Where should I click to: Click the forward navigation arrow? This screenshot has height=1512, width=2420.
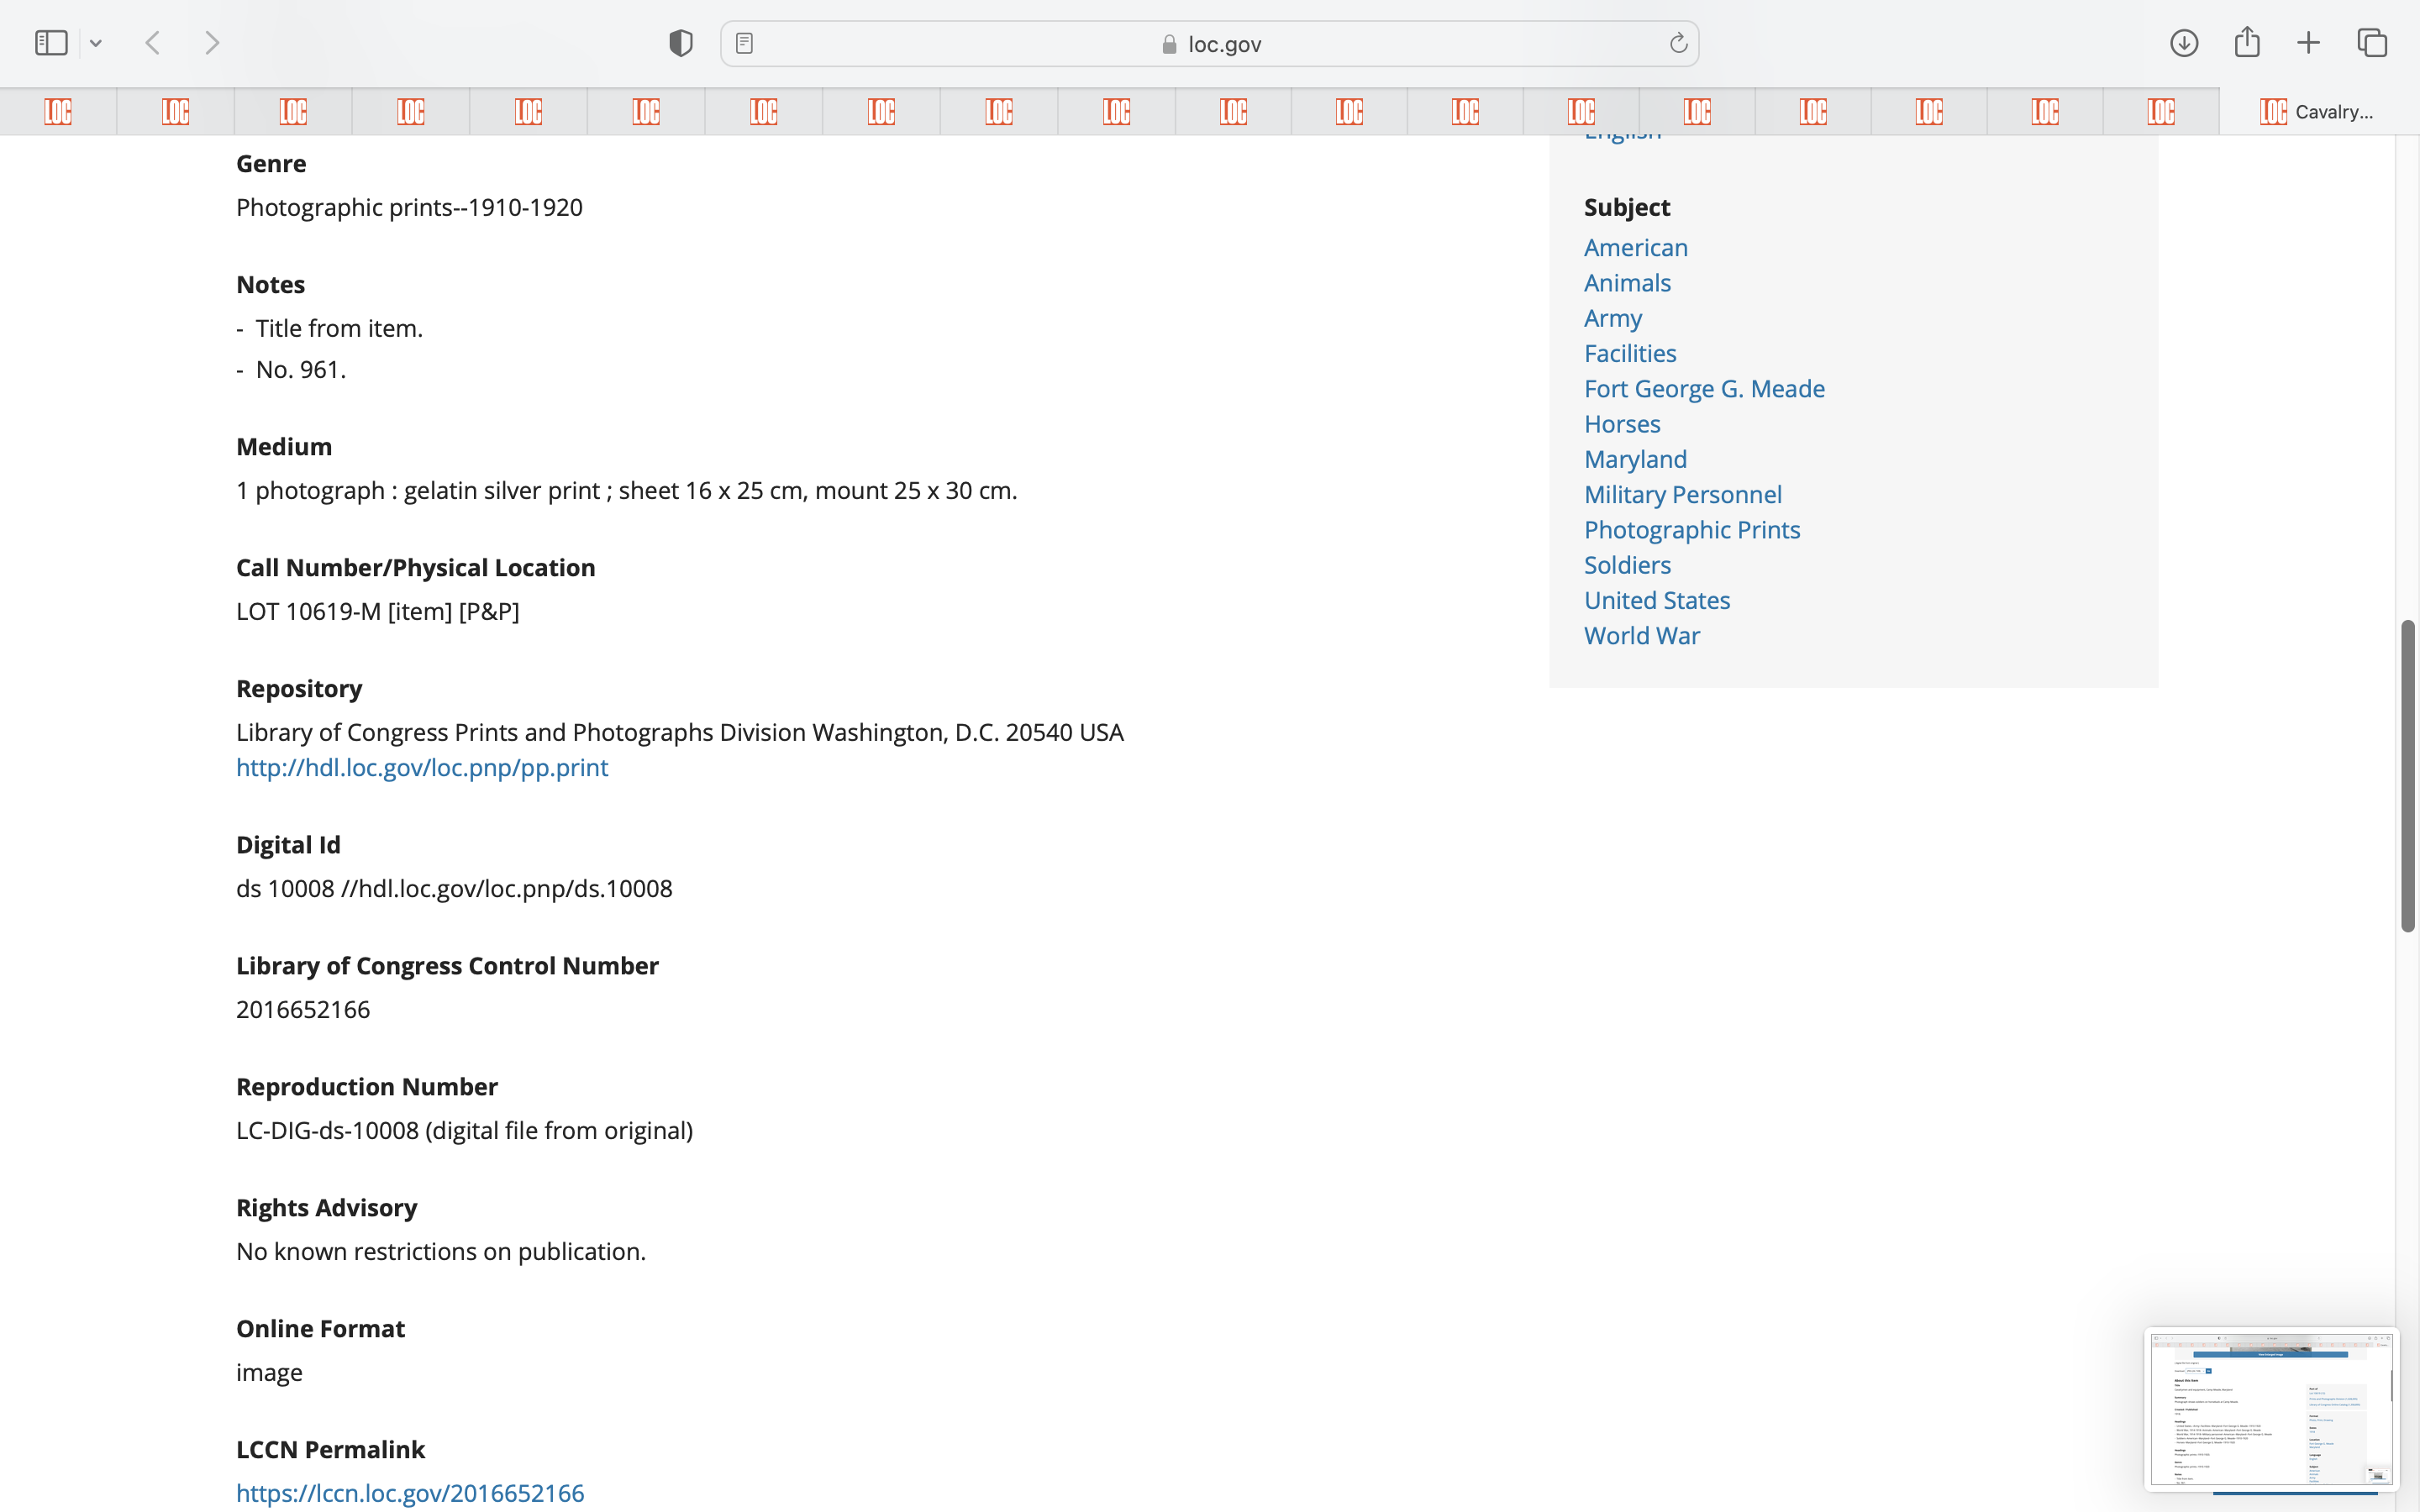pos(212,43)
